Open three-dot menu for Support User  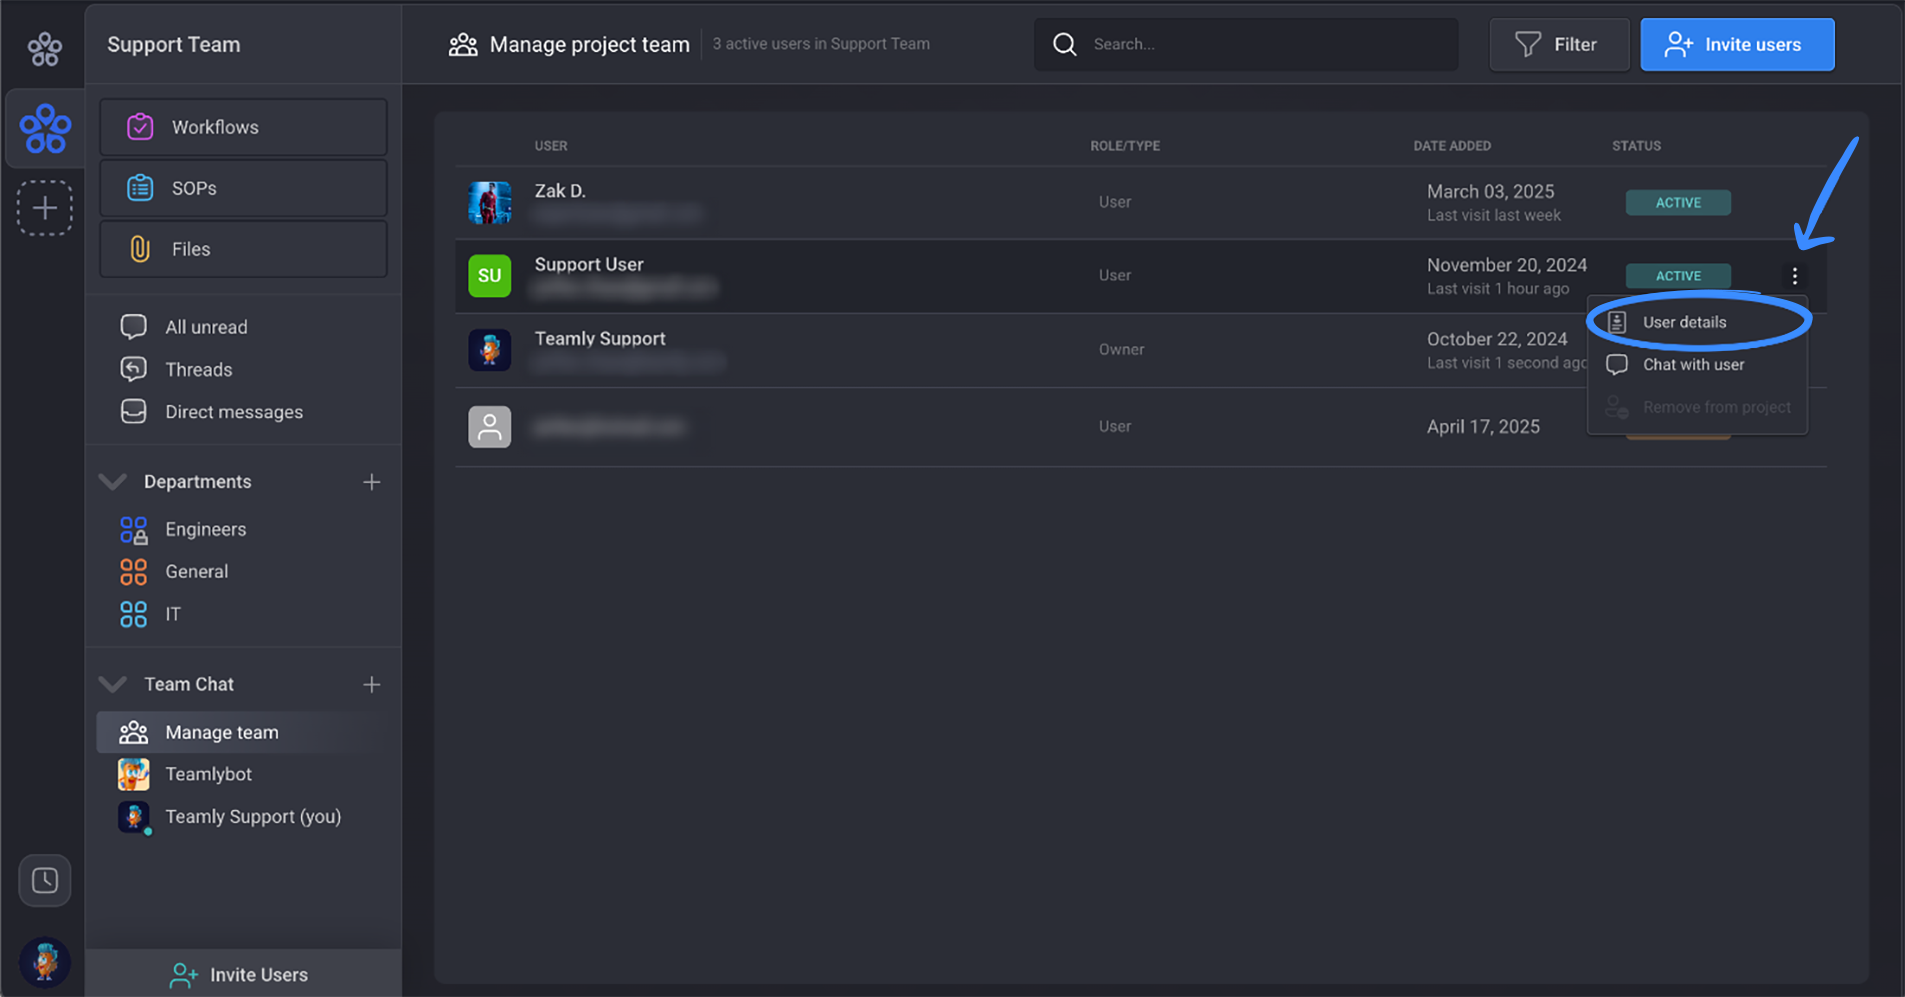[1795, 276]
